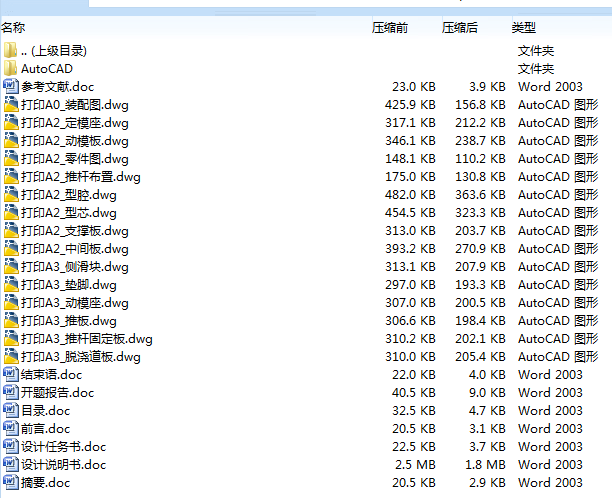Viewport: 612px width, 498px height.
Task: Click the dwg icon of 打印A3_垫脚.dwg
Action: coord(11,284)
